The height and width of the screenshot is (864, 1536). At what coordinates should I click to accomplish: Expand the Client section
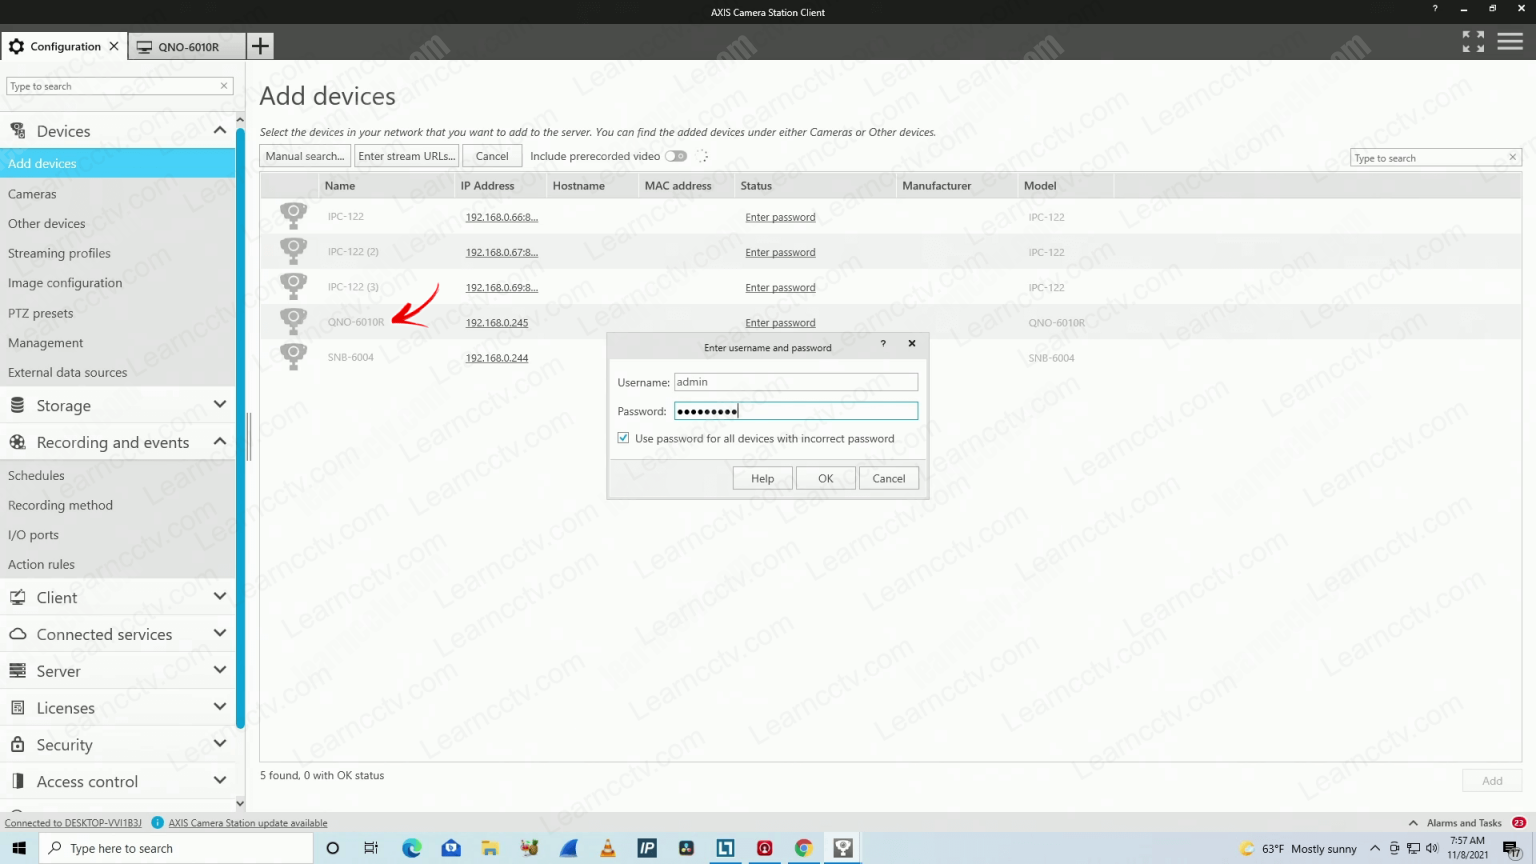[x=219, y=597]
